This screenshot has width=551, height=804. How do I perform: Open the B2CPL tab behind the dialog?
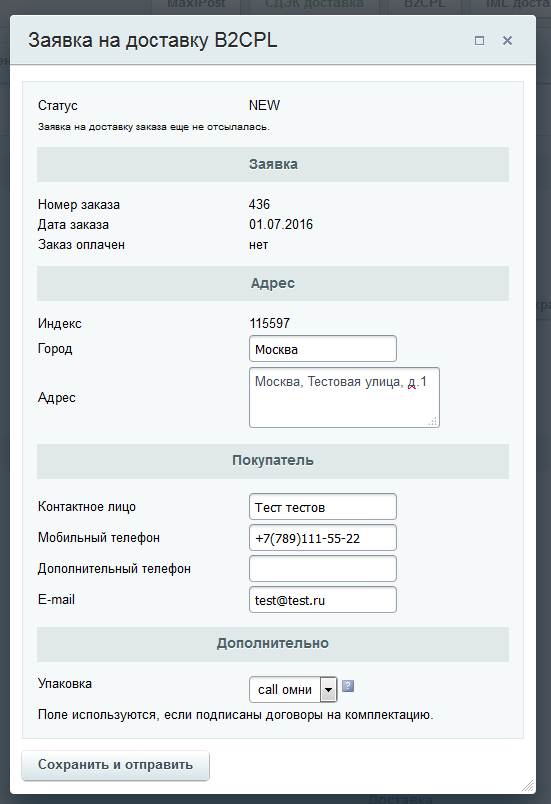425,5
